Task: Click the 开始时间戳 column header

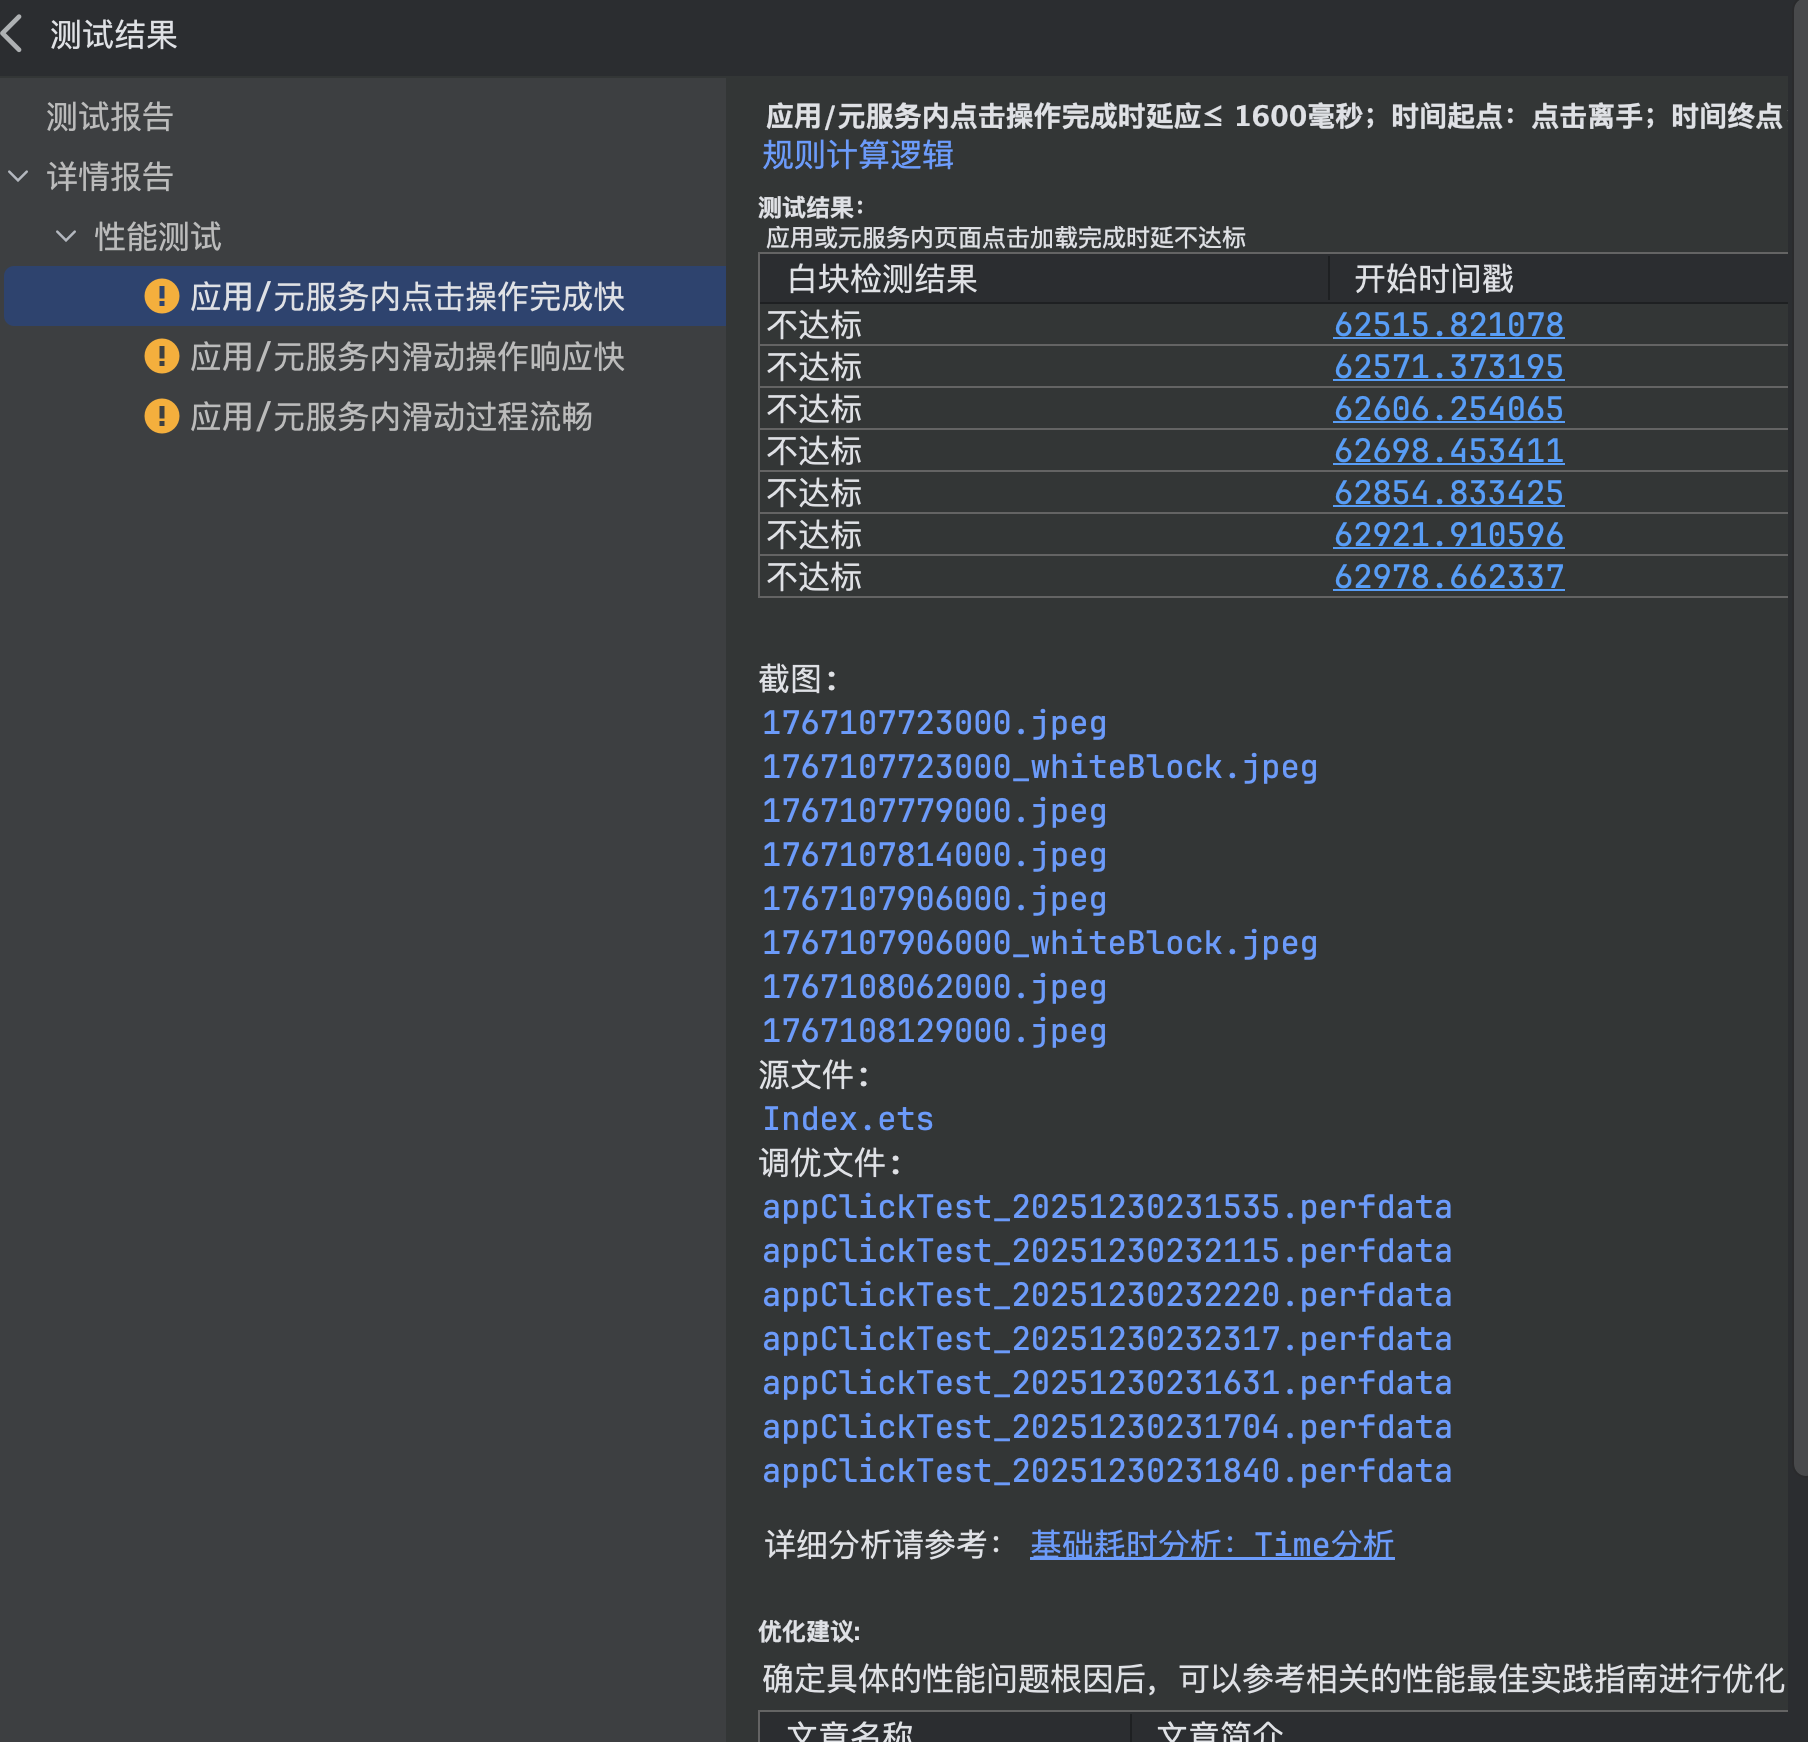Action: [x=1558, y=279]
